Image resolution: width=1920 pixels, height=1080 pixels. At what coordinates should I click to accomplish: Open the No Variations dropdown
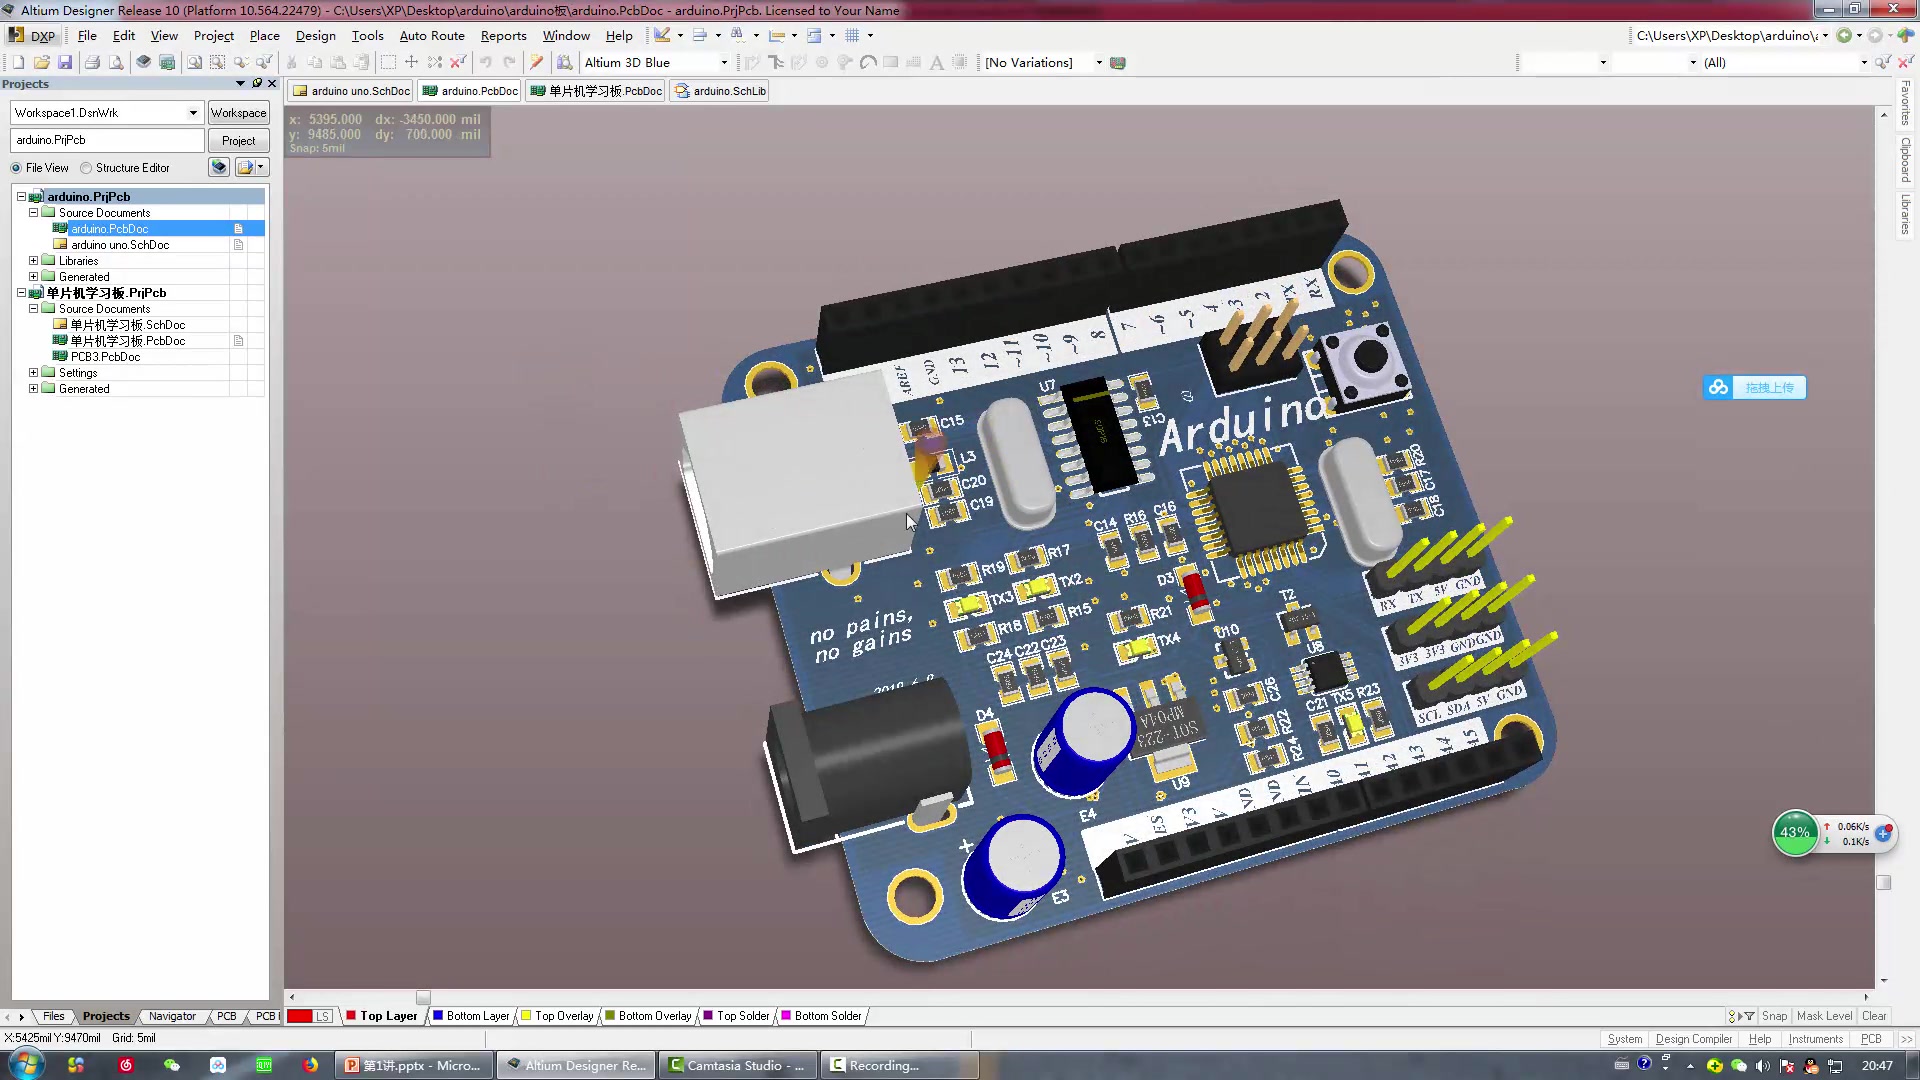[x=1099, y=62]
